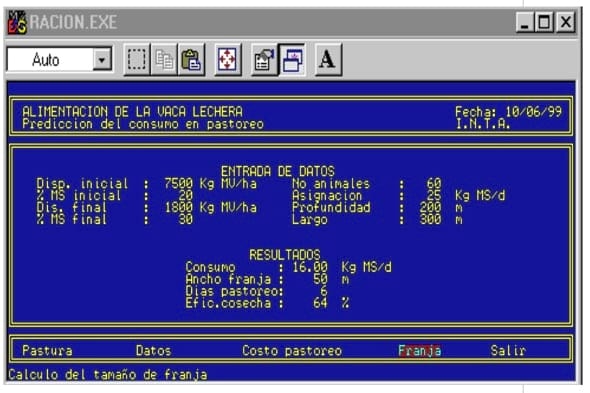The height and width of the screenshot is (393, 590).
Task: Select the Pastura menu option
Action: pos(47,351)
